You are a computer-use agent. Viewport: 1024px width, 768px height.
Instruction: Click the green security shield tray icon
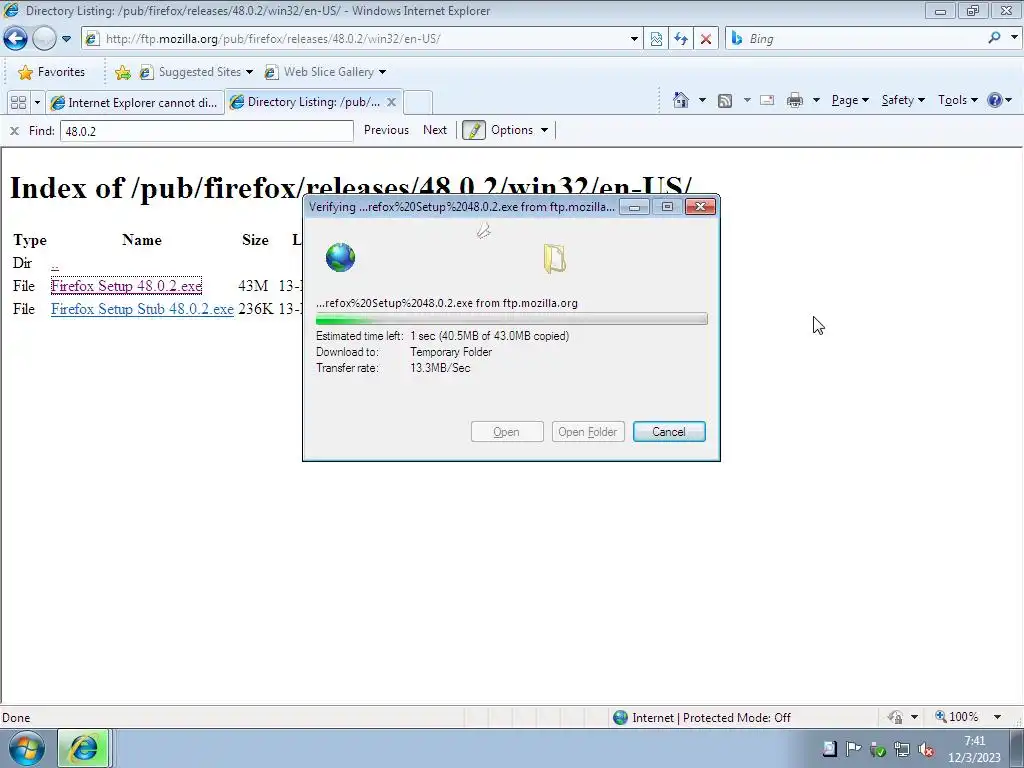point(878,749)
